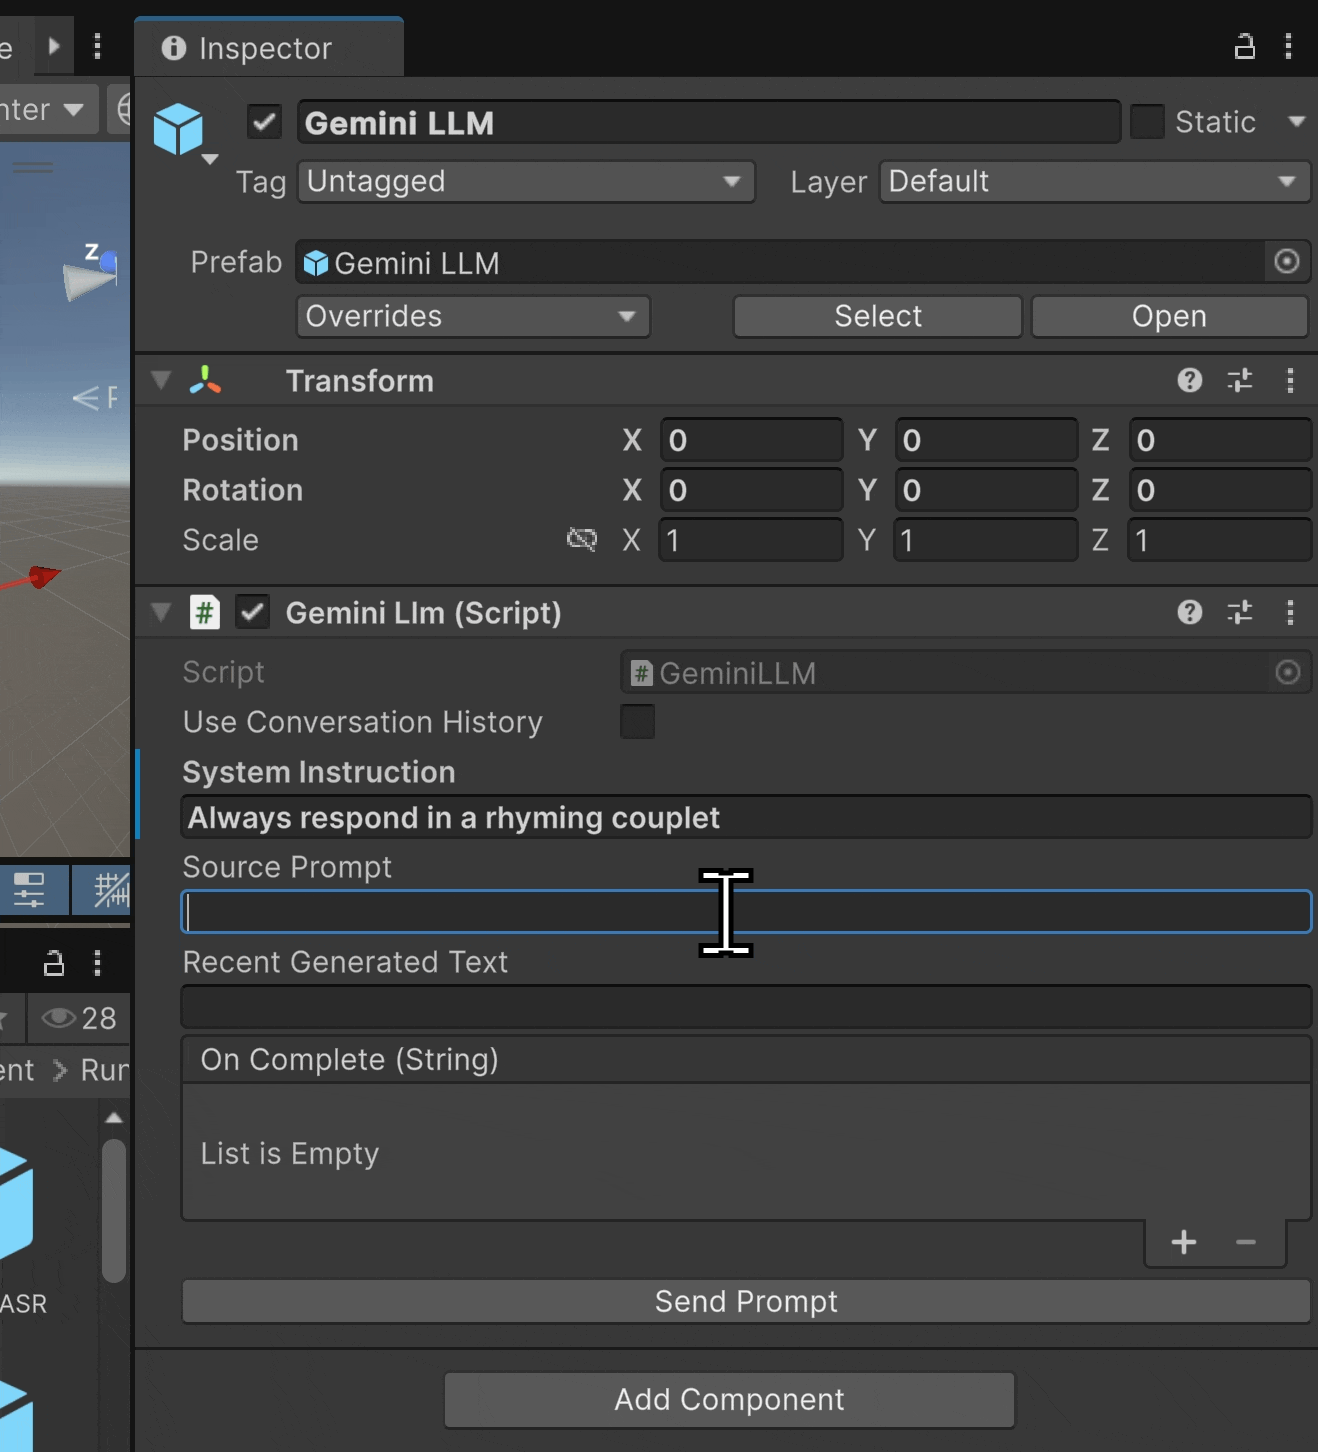The image size is (1318, 1452).
Task: Click the Recent Generated Text field
Action: point(746,1007)
